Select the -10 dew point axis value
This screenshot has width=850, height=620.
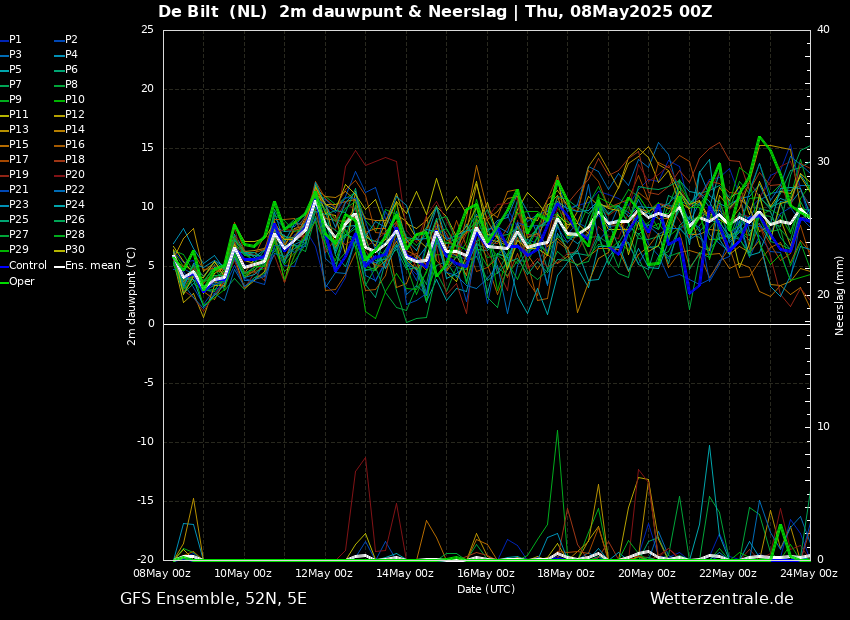click(x=145, y=442)
